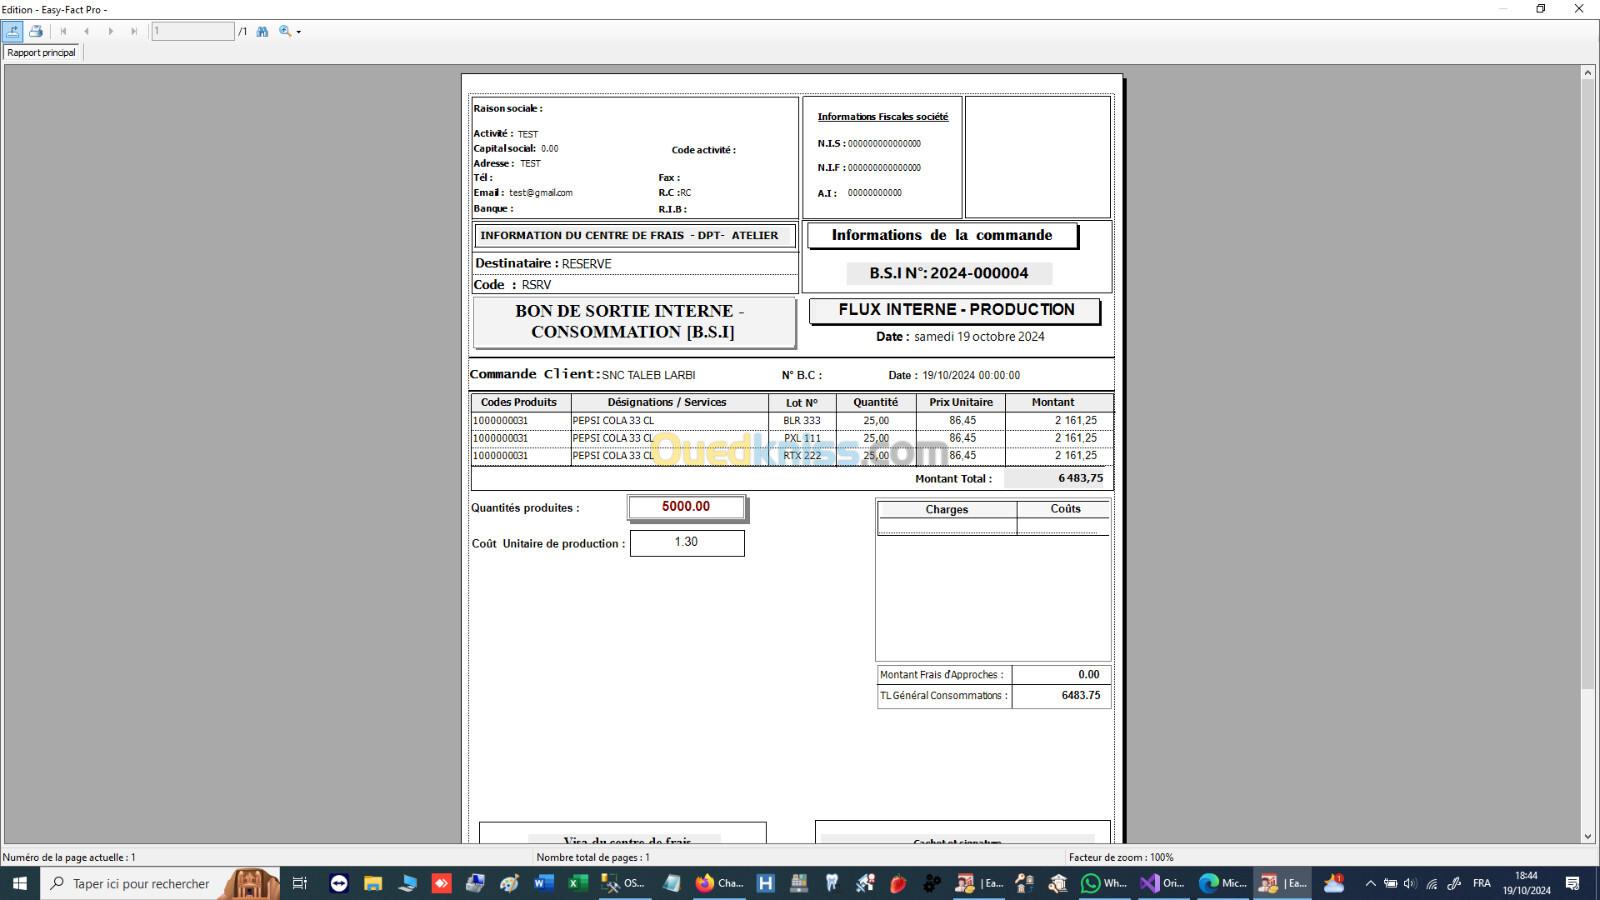The width and height of the screenshot is (1600, 900).
Task: Click the FRA language indicator
Action: tap(1482, 883)
